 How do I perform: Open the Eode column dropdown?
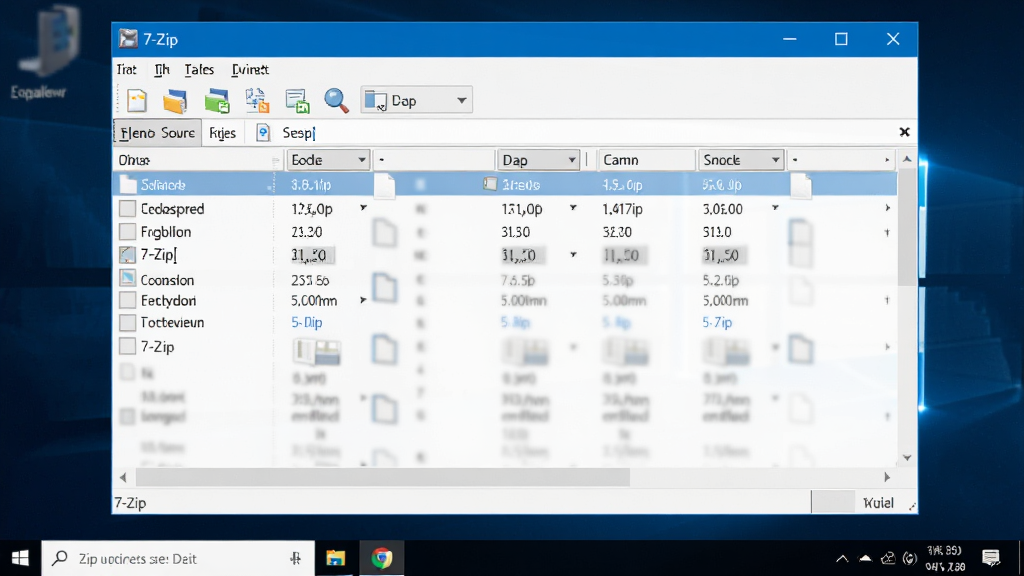pos(361,160)
